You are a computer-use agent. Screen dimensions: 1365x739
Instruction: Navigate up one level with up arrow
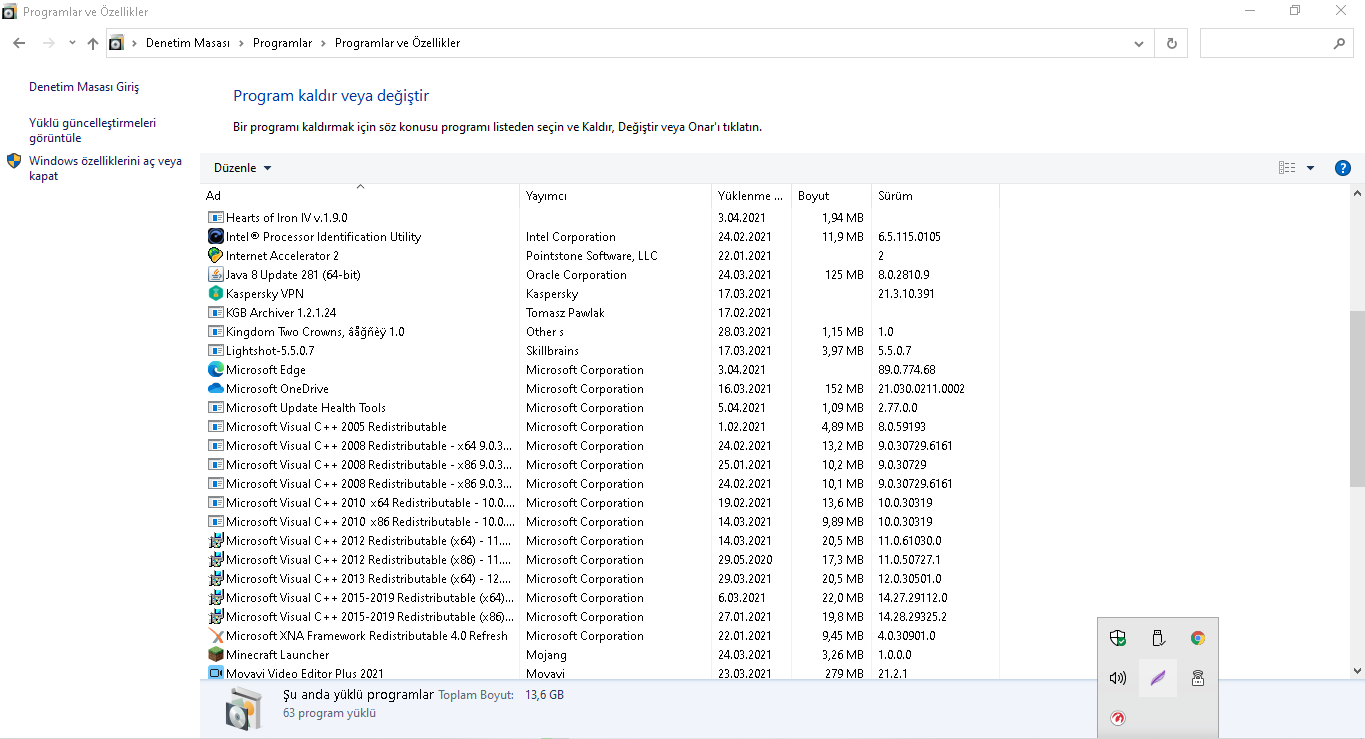point(93,43)
